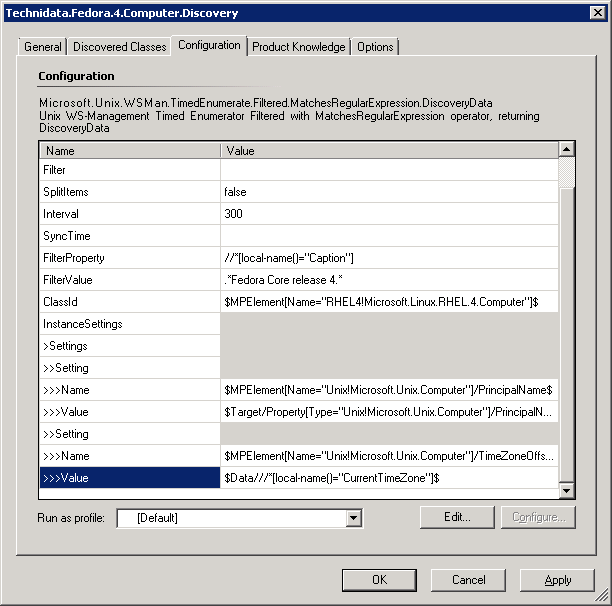The image size is (612, 606).
Task: Click the dialog resize grip in corner
Action: pos(602,596)
